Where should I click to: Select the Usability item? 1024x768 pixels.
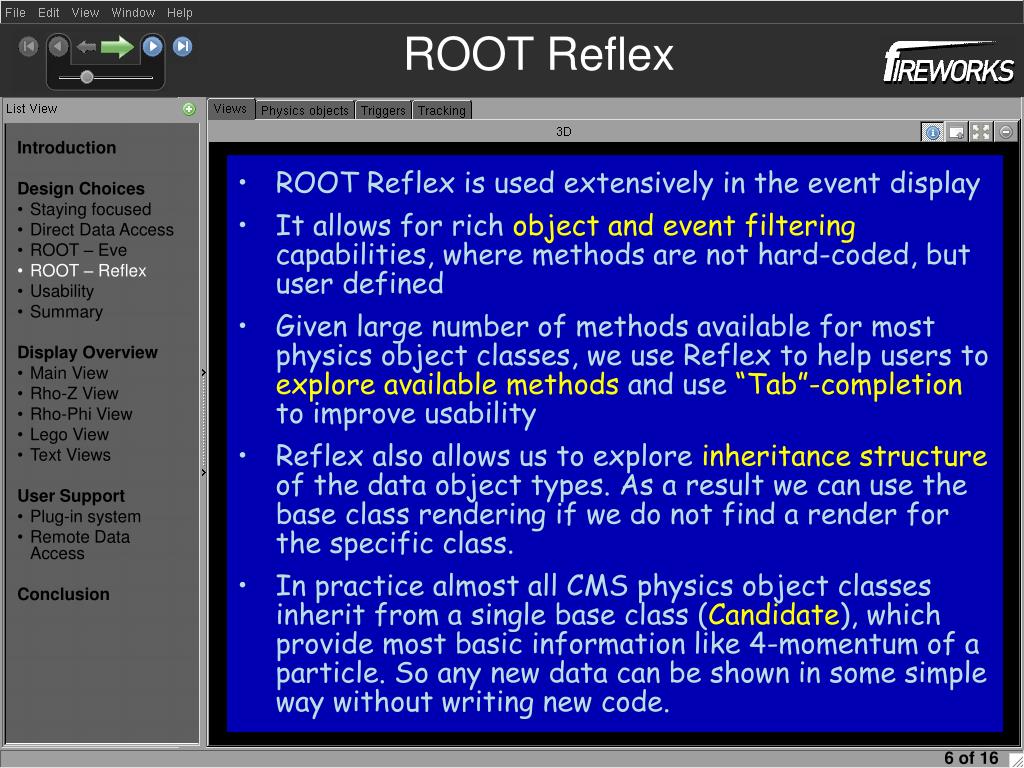point(62,291)
